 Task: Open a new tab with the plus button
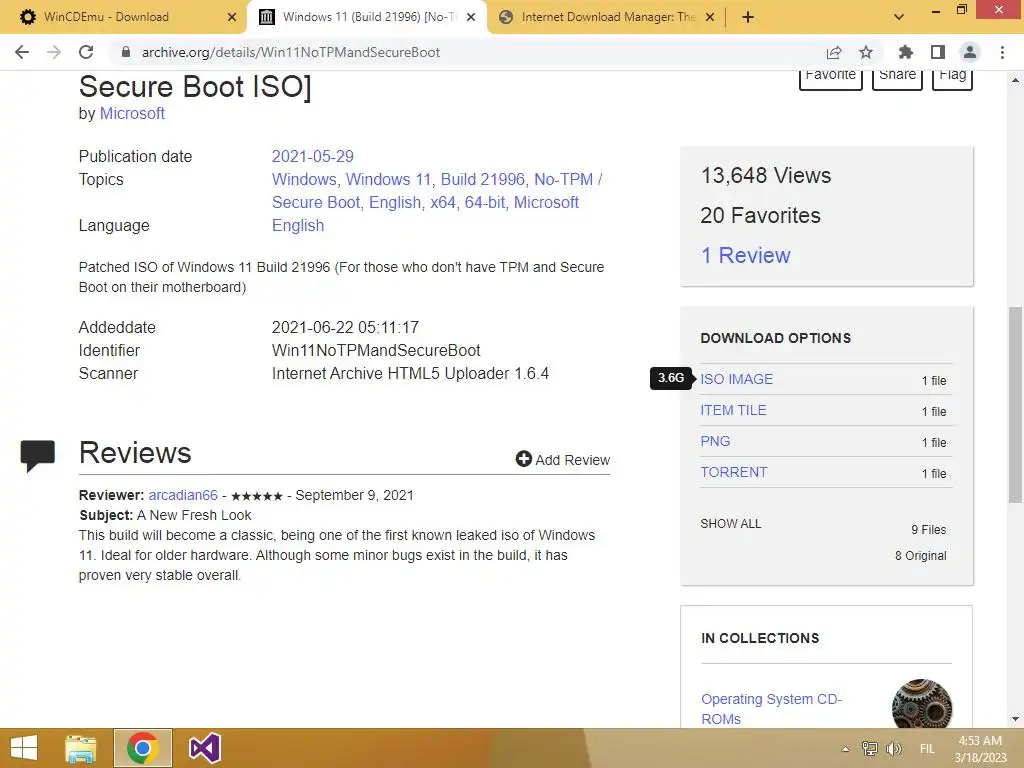point(748,17)
